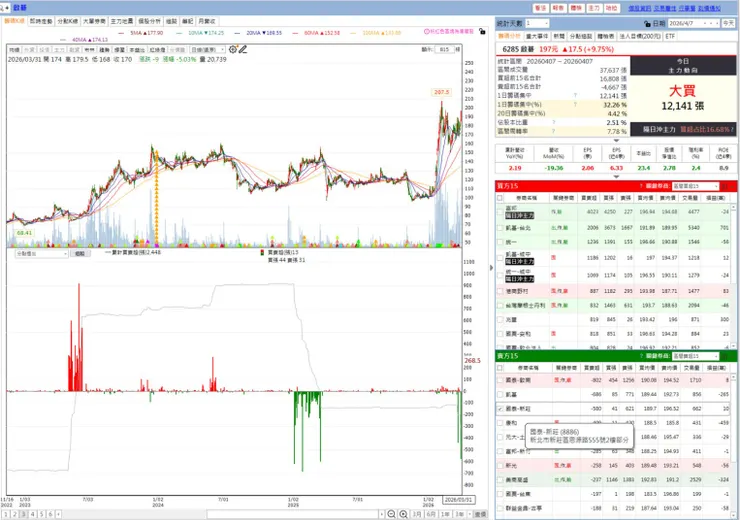
Task: Open the 交易屬性 link
Action: tap(664, 8)
